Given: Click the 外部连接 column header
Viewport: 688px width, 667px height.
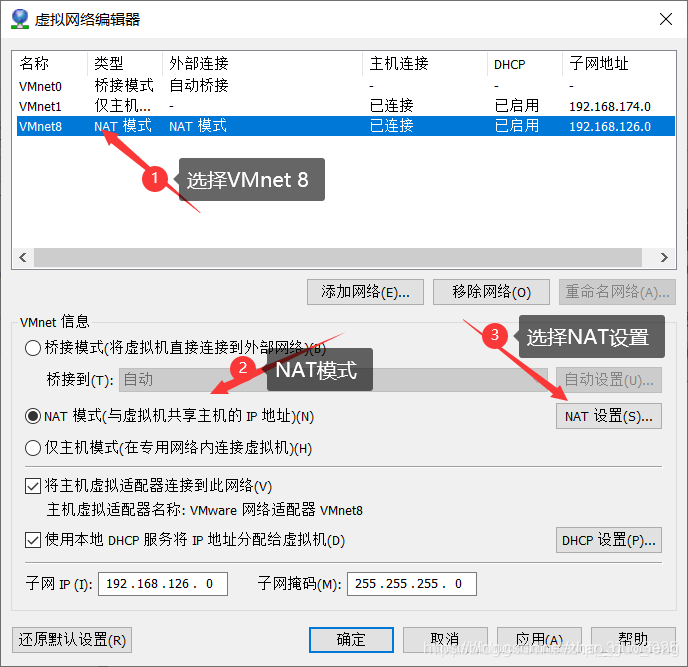Looking at the screenshot, I should [262, 63].
